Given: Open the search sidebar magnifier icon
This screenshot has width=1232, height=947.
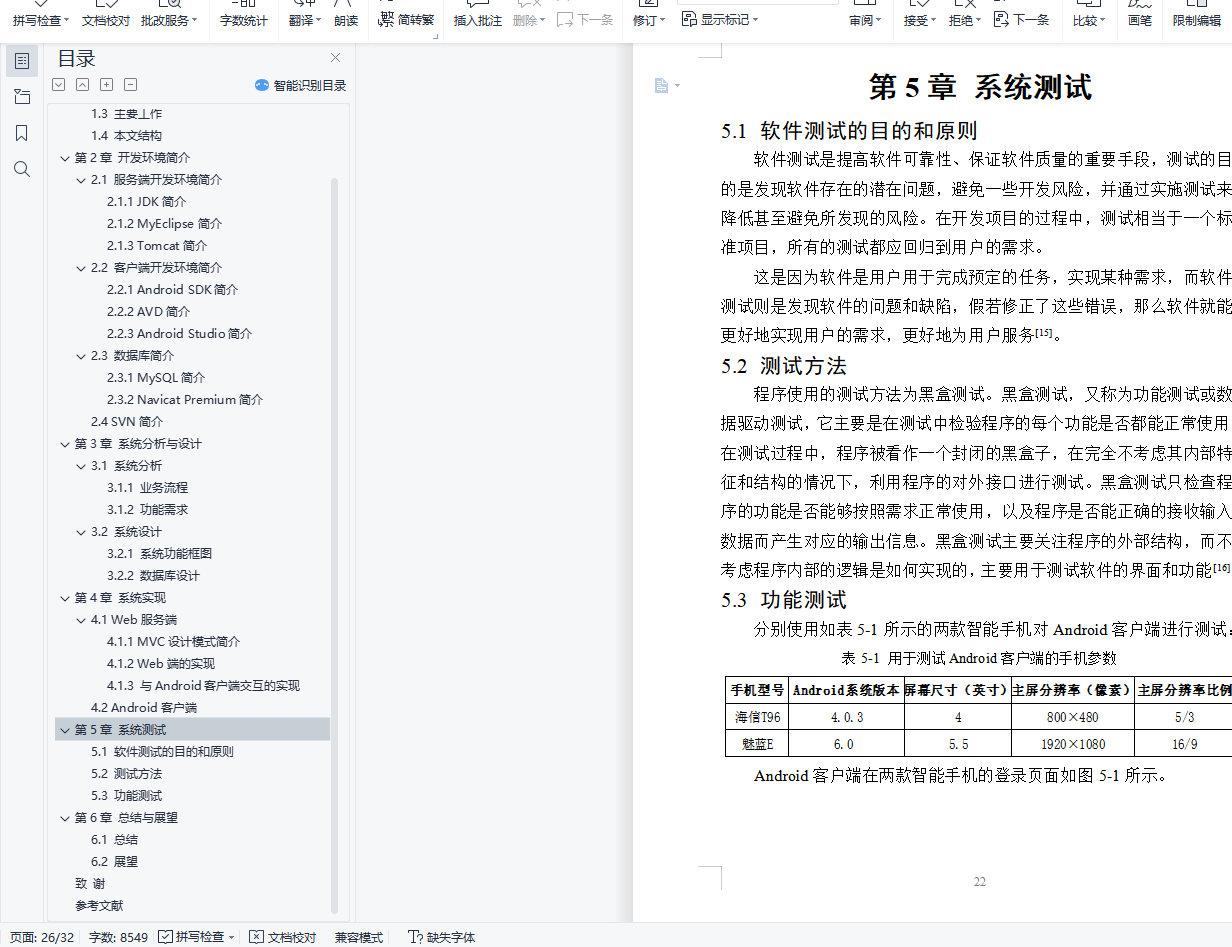Looking at the screenshot, I should [x=22, y=169].
